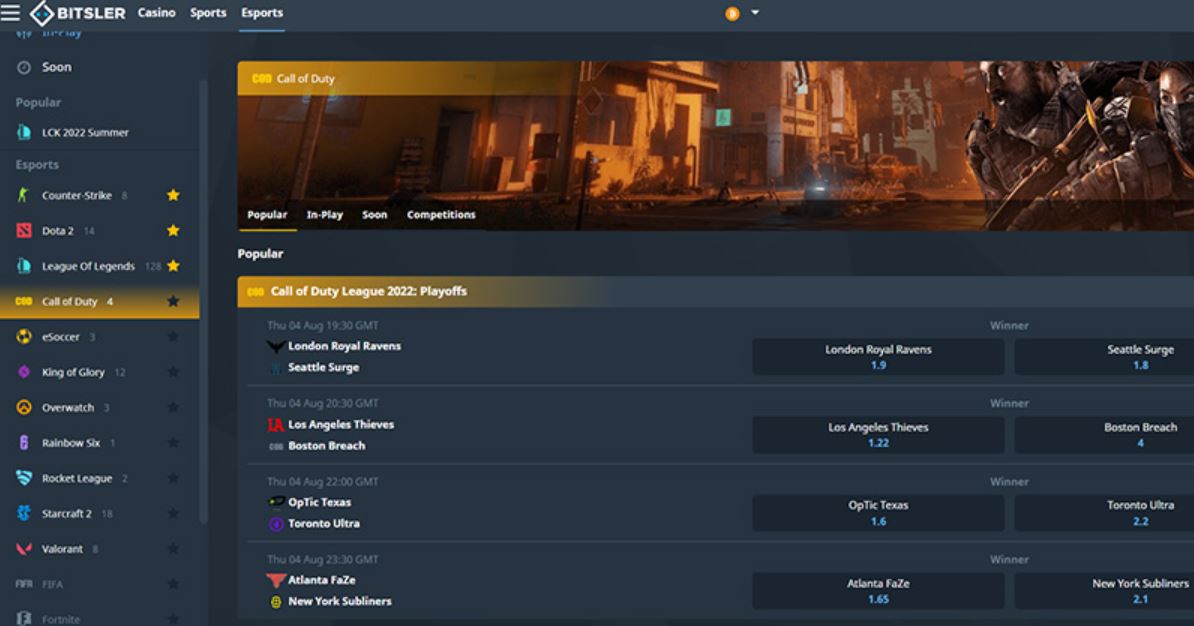Screen dimensions: 1194x626
Task: Favorite King of Glory with its star
Action: point(174,372)
